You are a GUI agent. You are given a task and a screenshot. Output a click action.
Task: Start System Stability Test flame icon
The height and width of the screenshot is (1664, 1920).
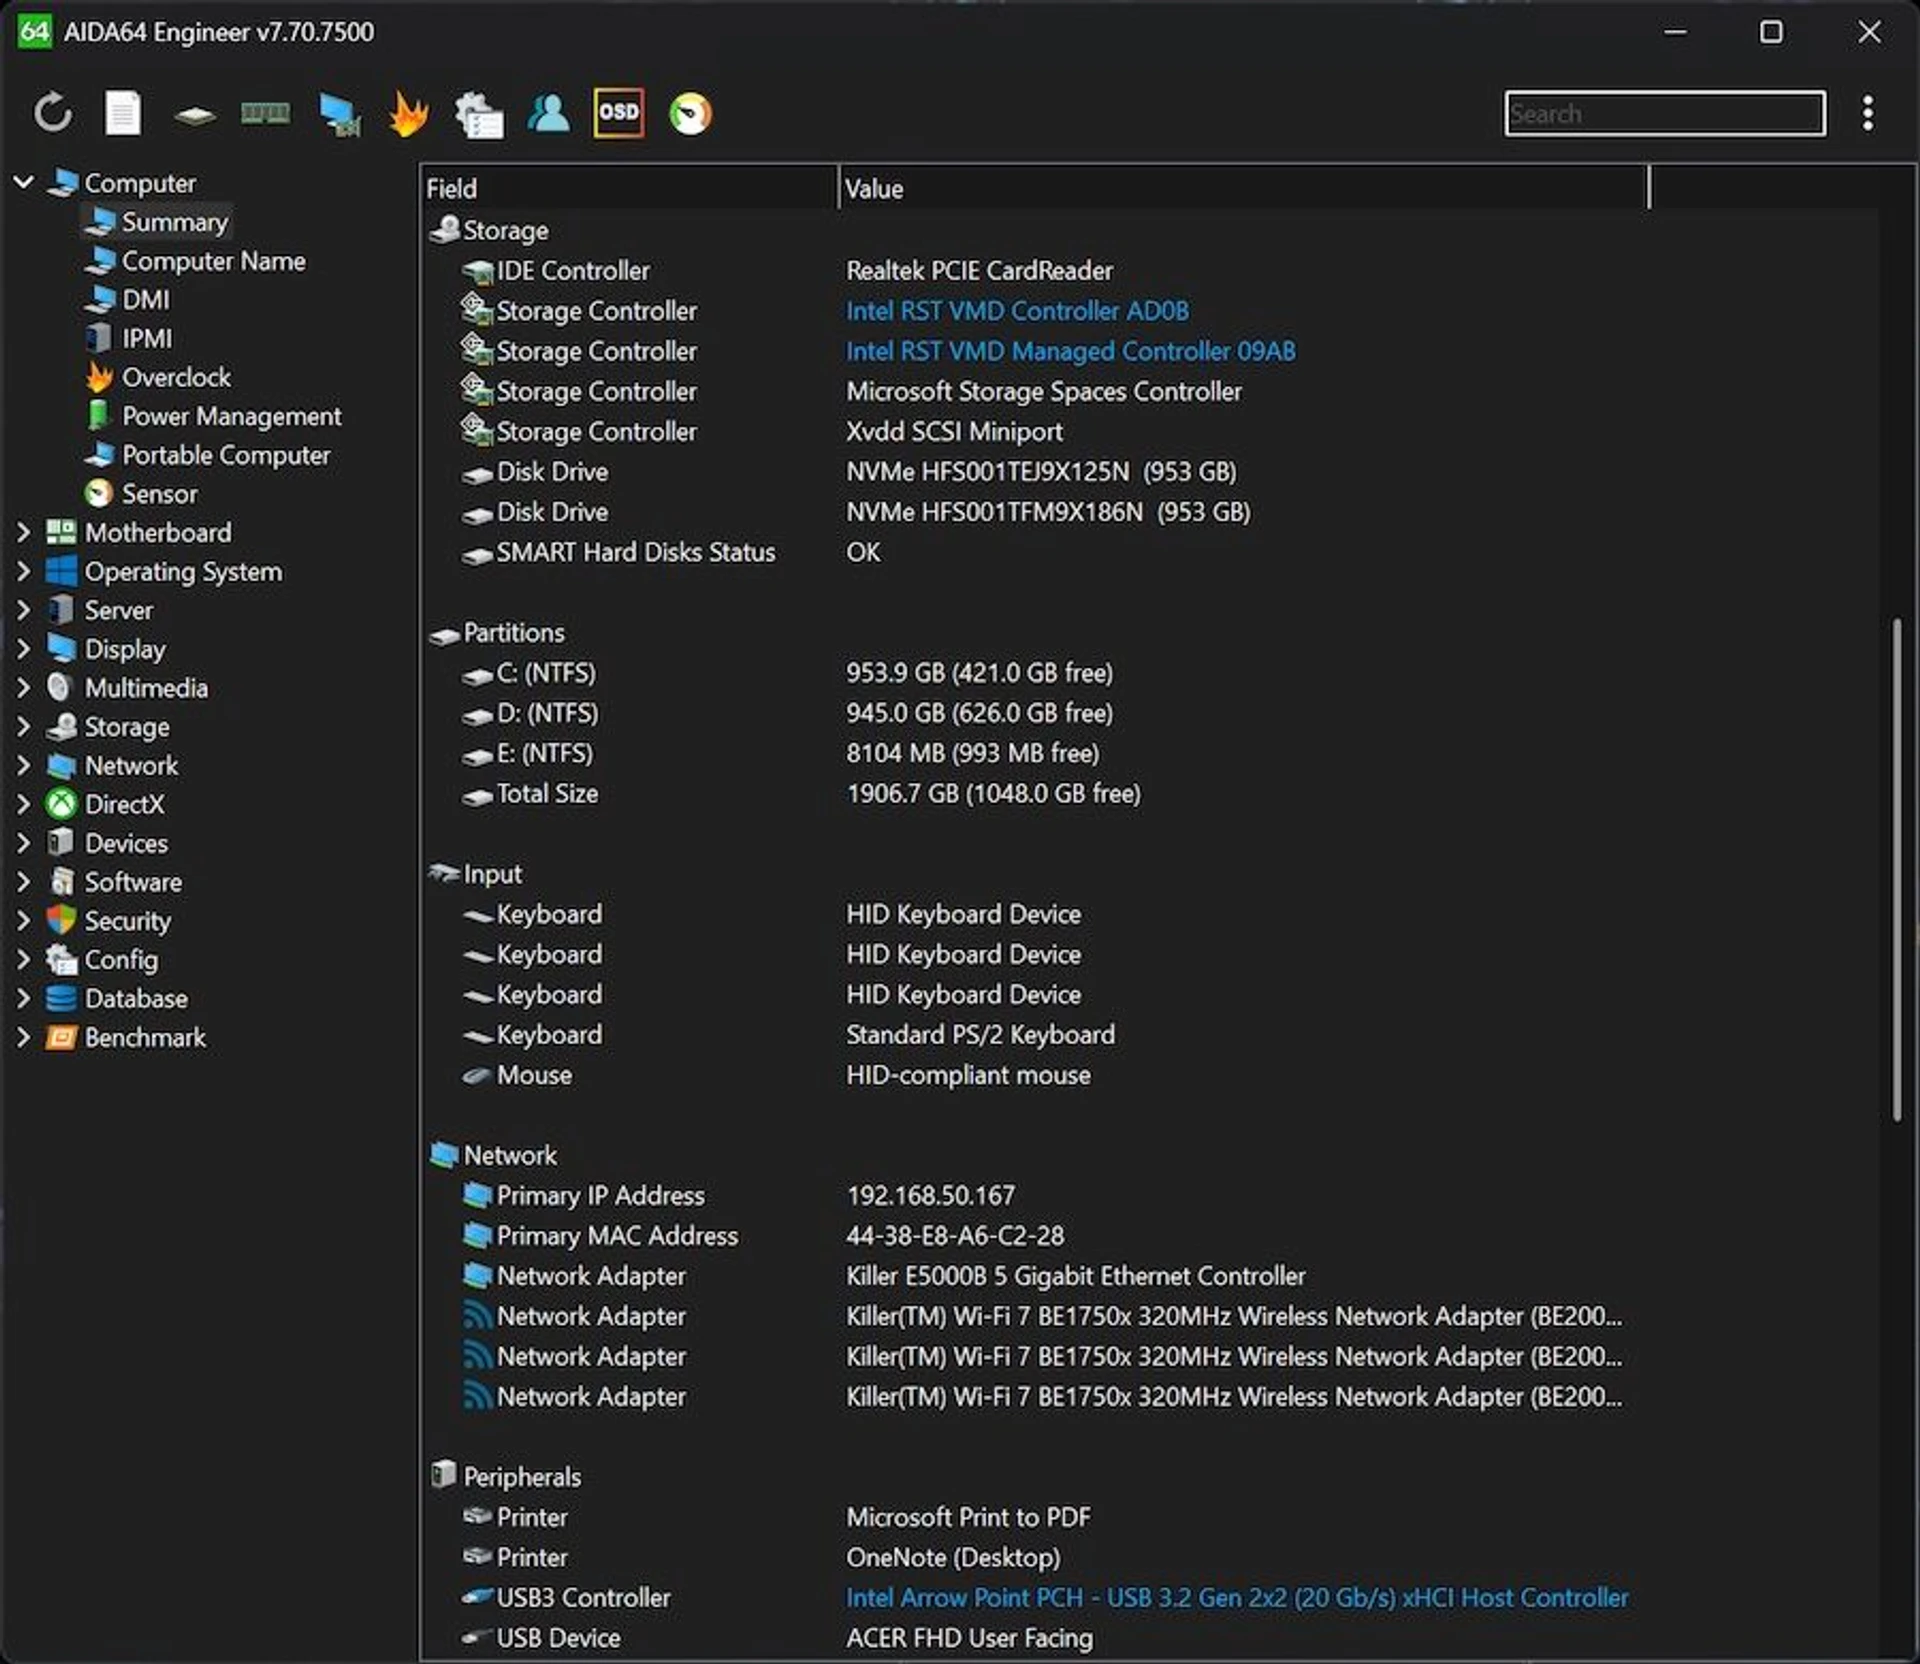click(409, 113)
